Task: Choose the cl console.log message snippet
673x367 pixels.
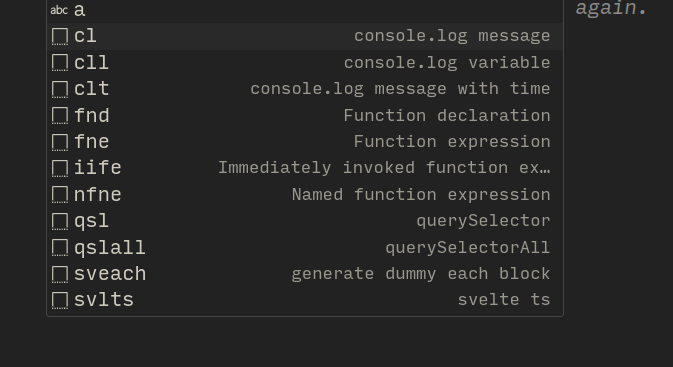Action: (x=305, y=36)
